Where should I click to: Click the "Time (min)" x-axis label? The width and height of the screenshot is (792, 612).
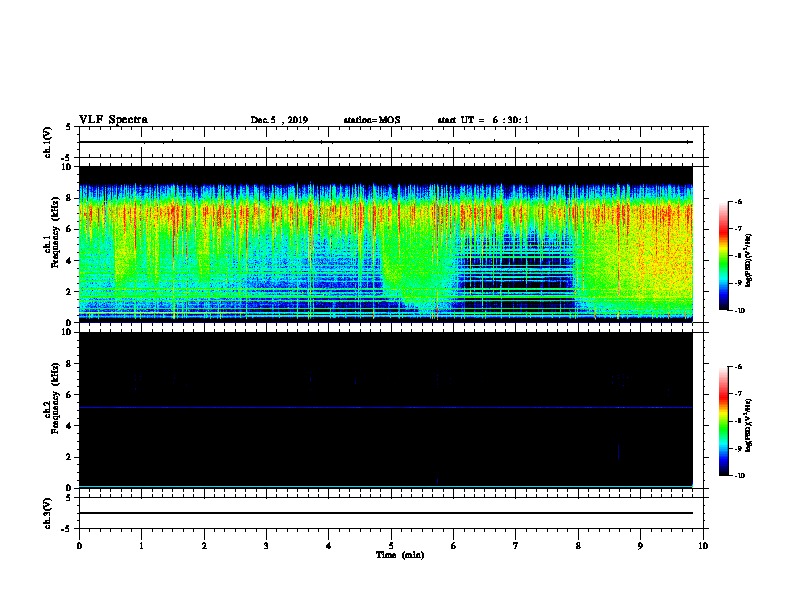[400, 555]
